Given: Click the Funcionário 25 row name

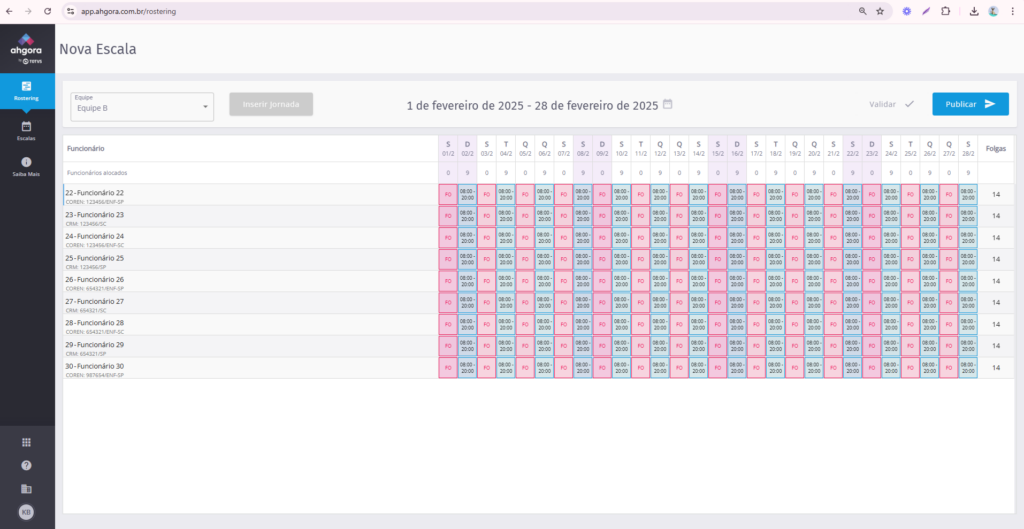Looking at the screenshot, I should pos(95,258).
